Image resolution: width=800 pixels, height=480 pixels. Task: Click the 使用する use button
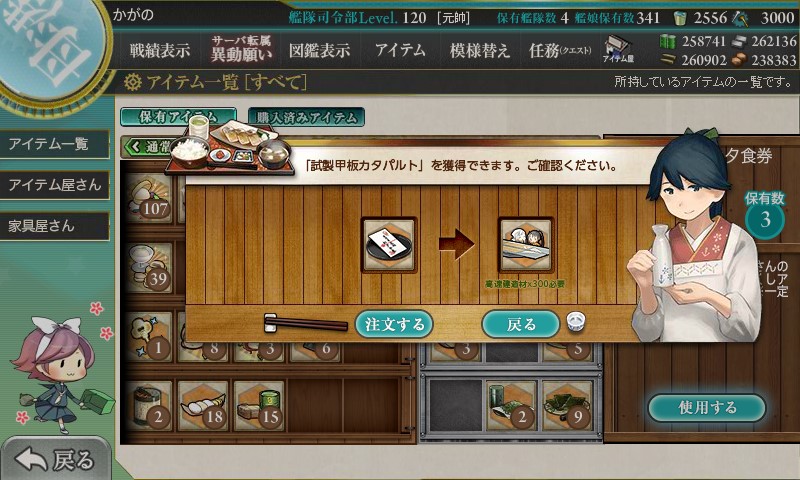(707, 407)
